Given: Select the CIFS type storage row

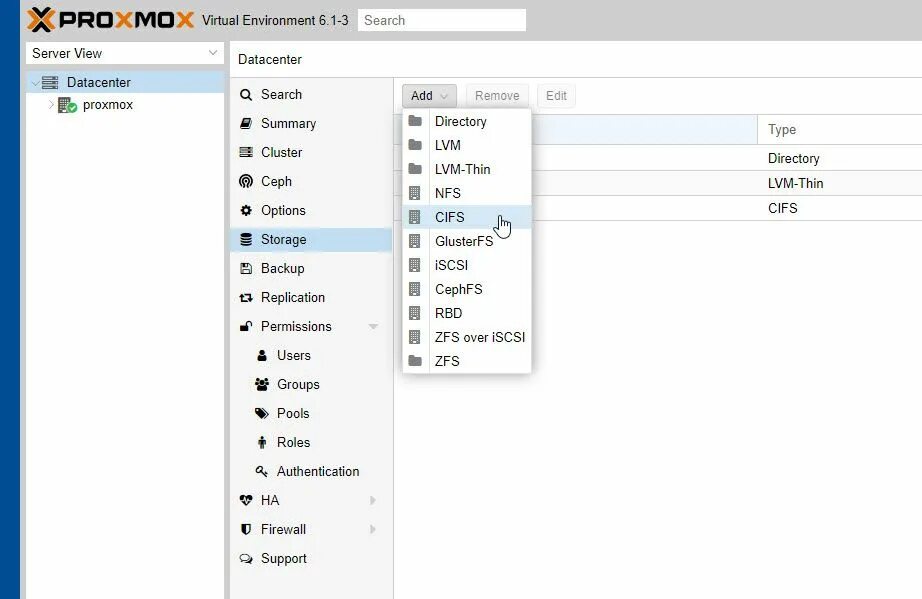Looking at the screenshot, I should [659, 208].
